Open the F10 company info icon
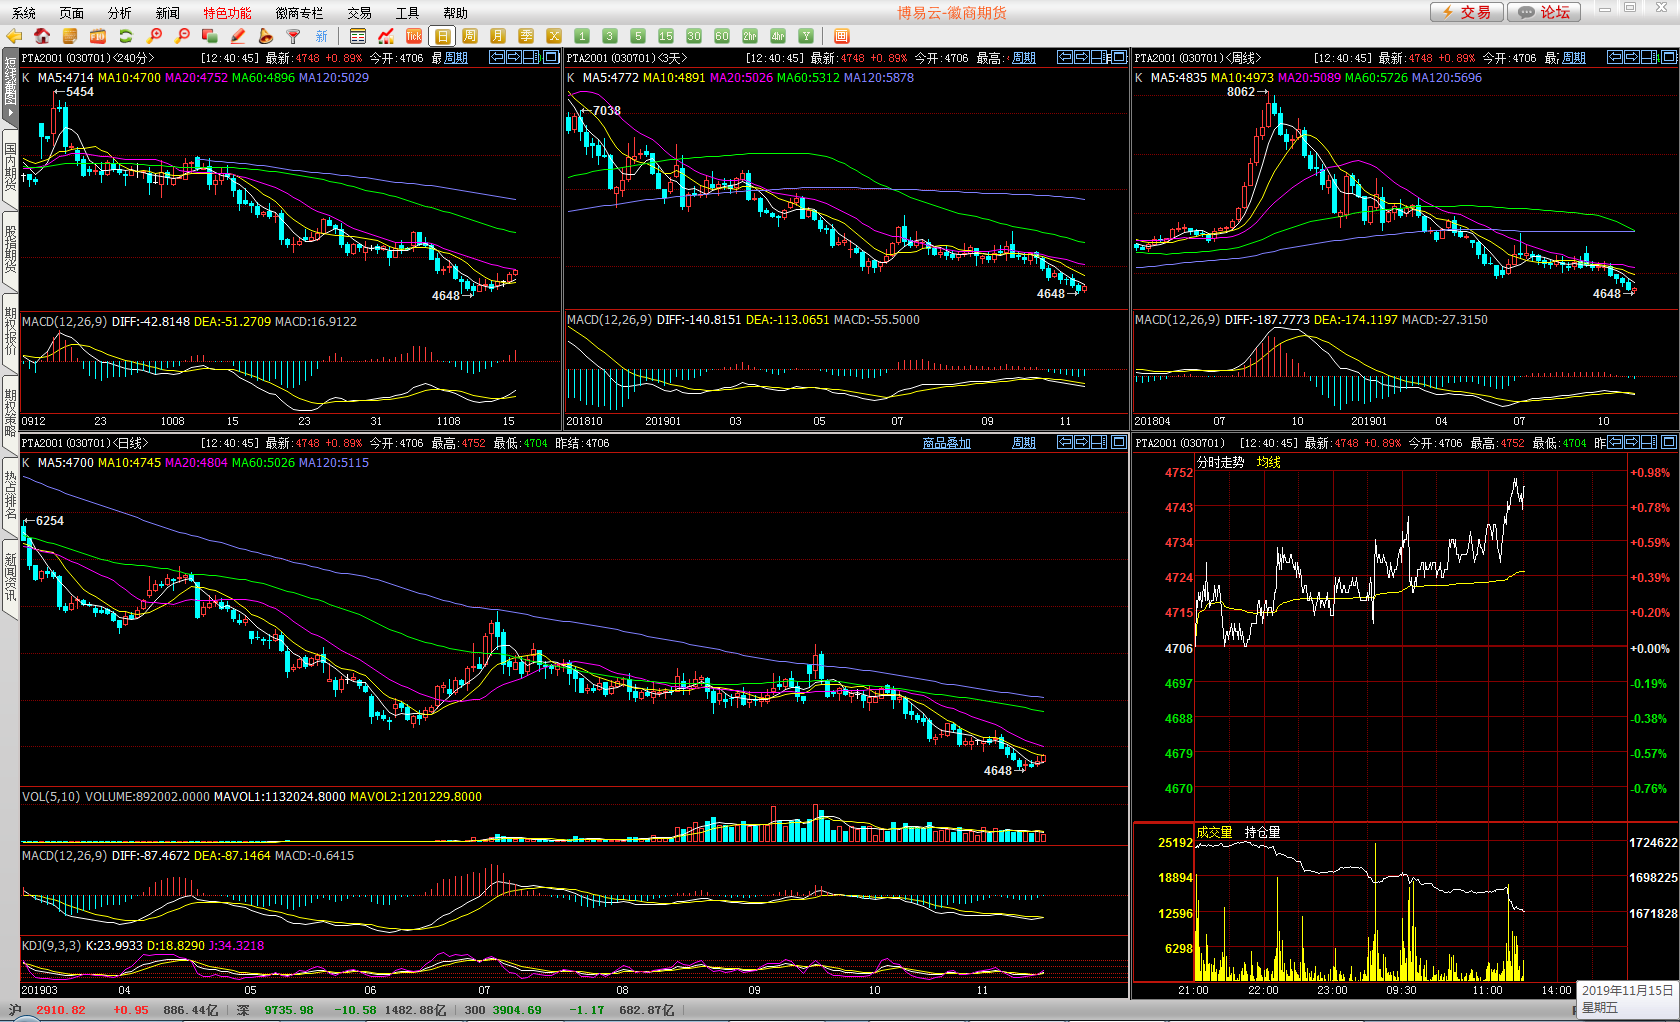 [x=98, y=36]
